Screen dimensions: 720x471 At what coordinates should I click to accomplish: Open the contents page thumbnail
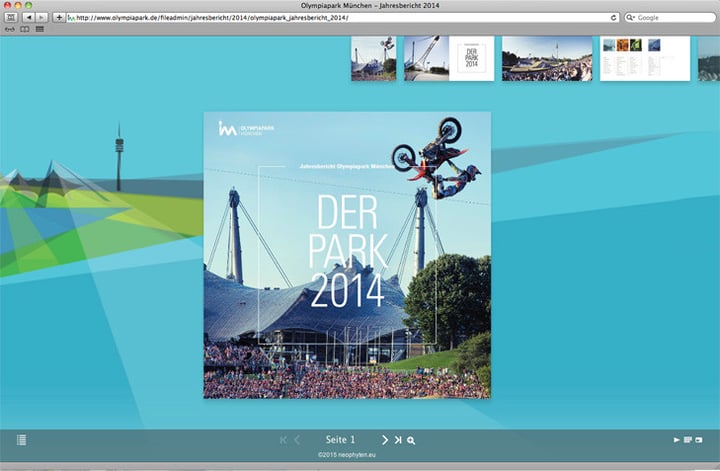point(644,58)
